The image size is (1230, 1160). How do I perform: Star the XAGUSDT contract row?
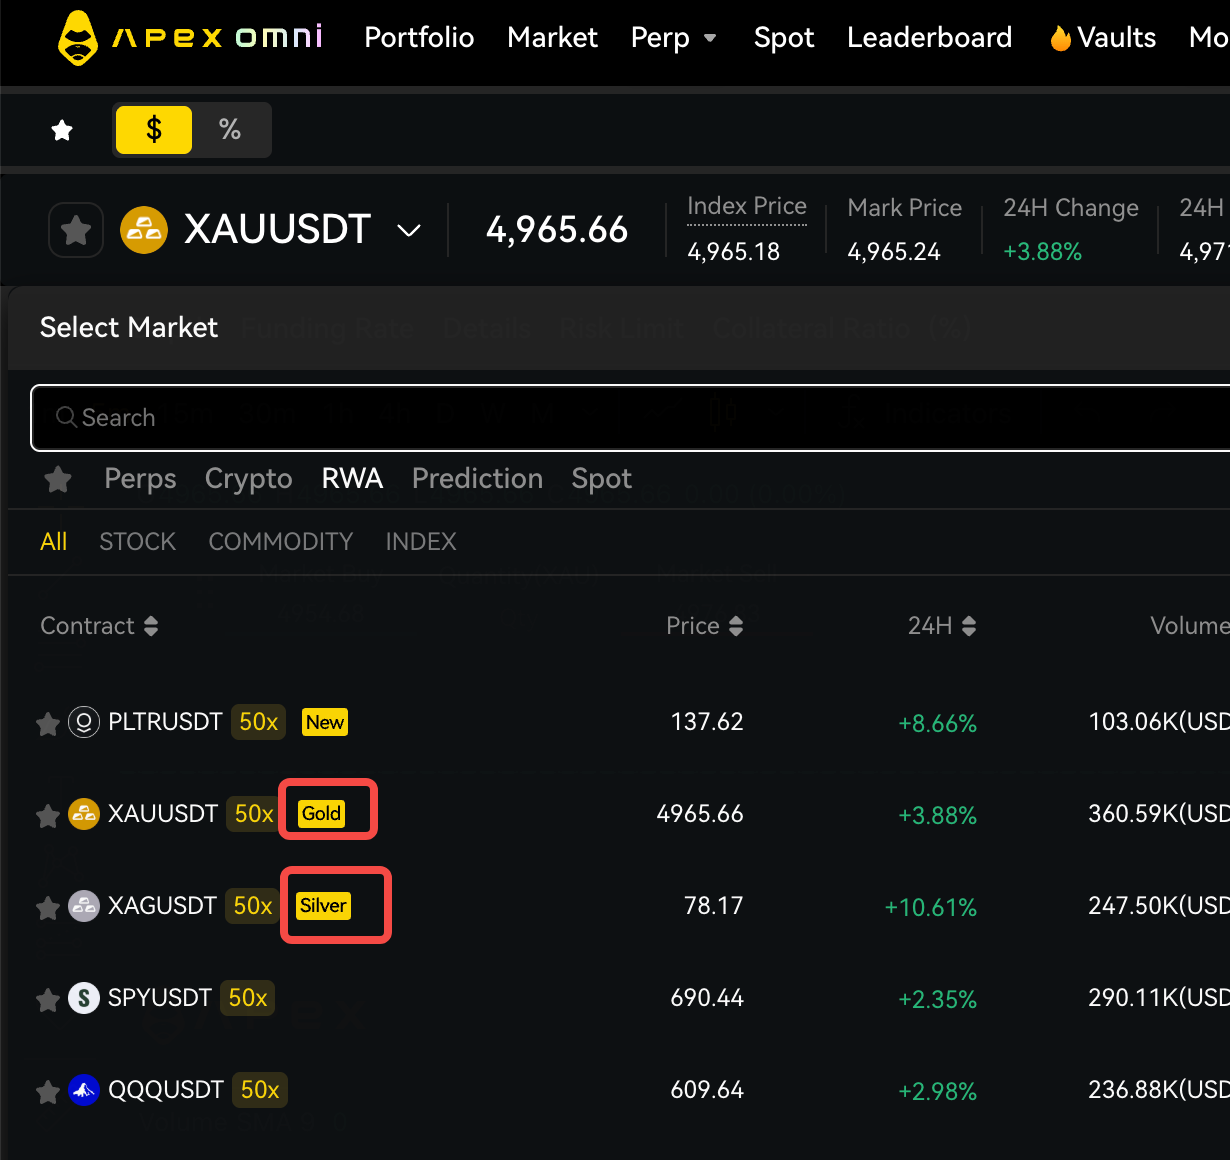point(47,907)
